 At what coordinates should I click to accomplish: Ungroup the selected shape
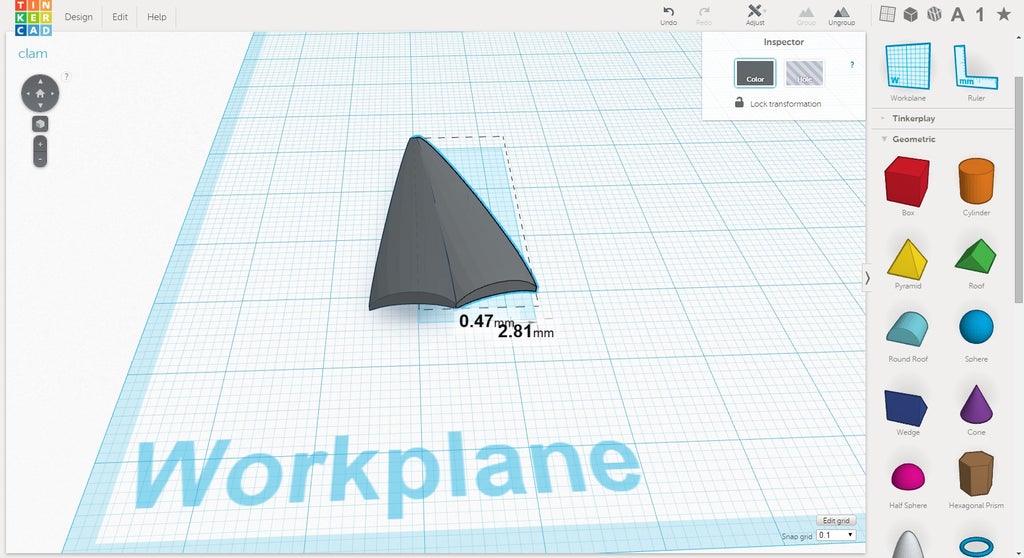[841, 16]
